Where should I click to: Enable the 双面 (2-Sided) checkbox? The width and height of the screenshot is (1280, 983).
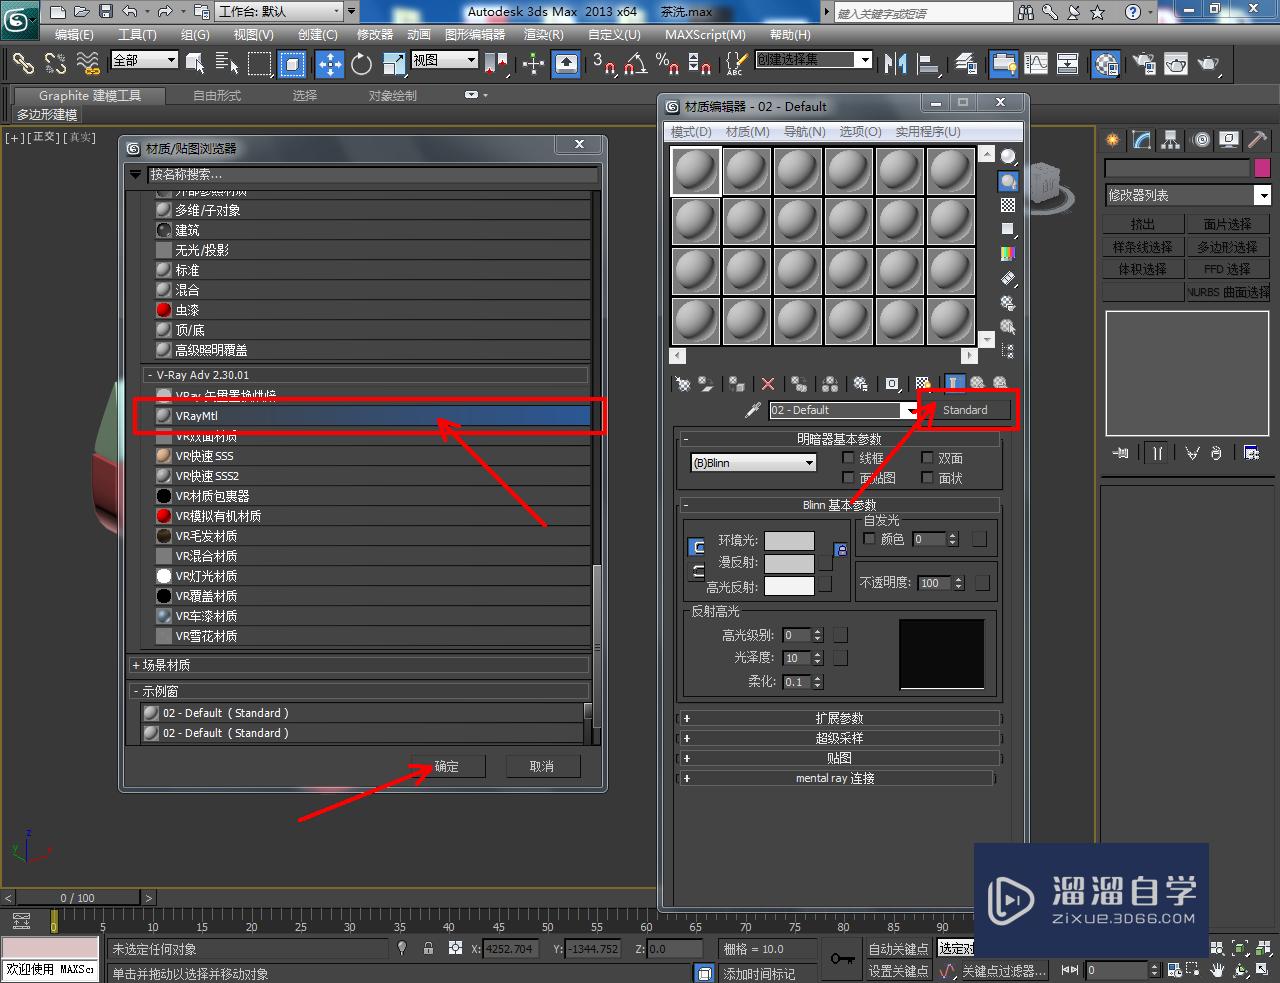pos(927,458)
